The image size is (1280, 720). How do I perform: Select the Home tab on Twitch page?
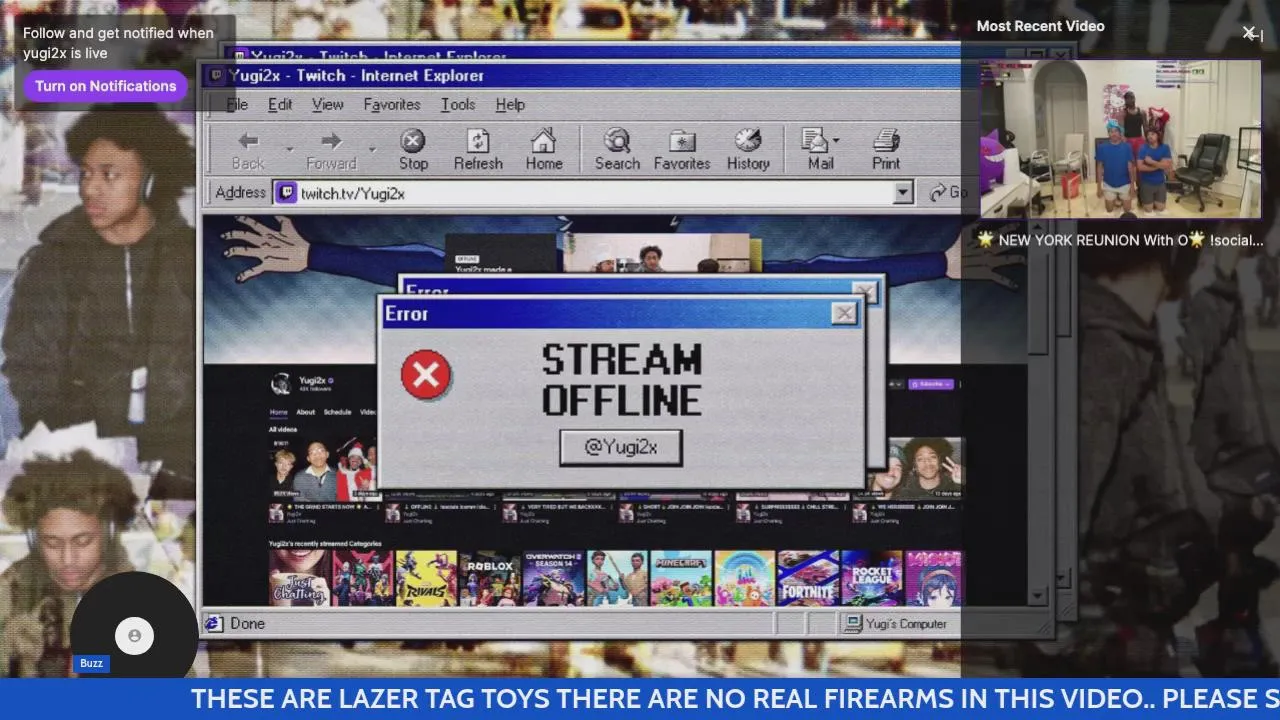pos(278,412)
